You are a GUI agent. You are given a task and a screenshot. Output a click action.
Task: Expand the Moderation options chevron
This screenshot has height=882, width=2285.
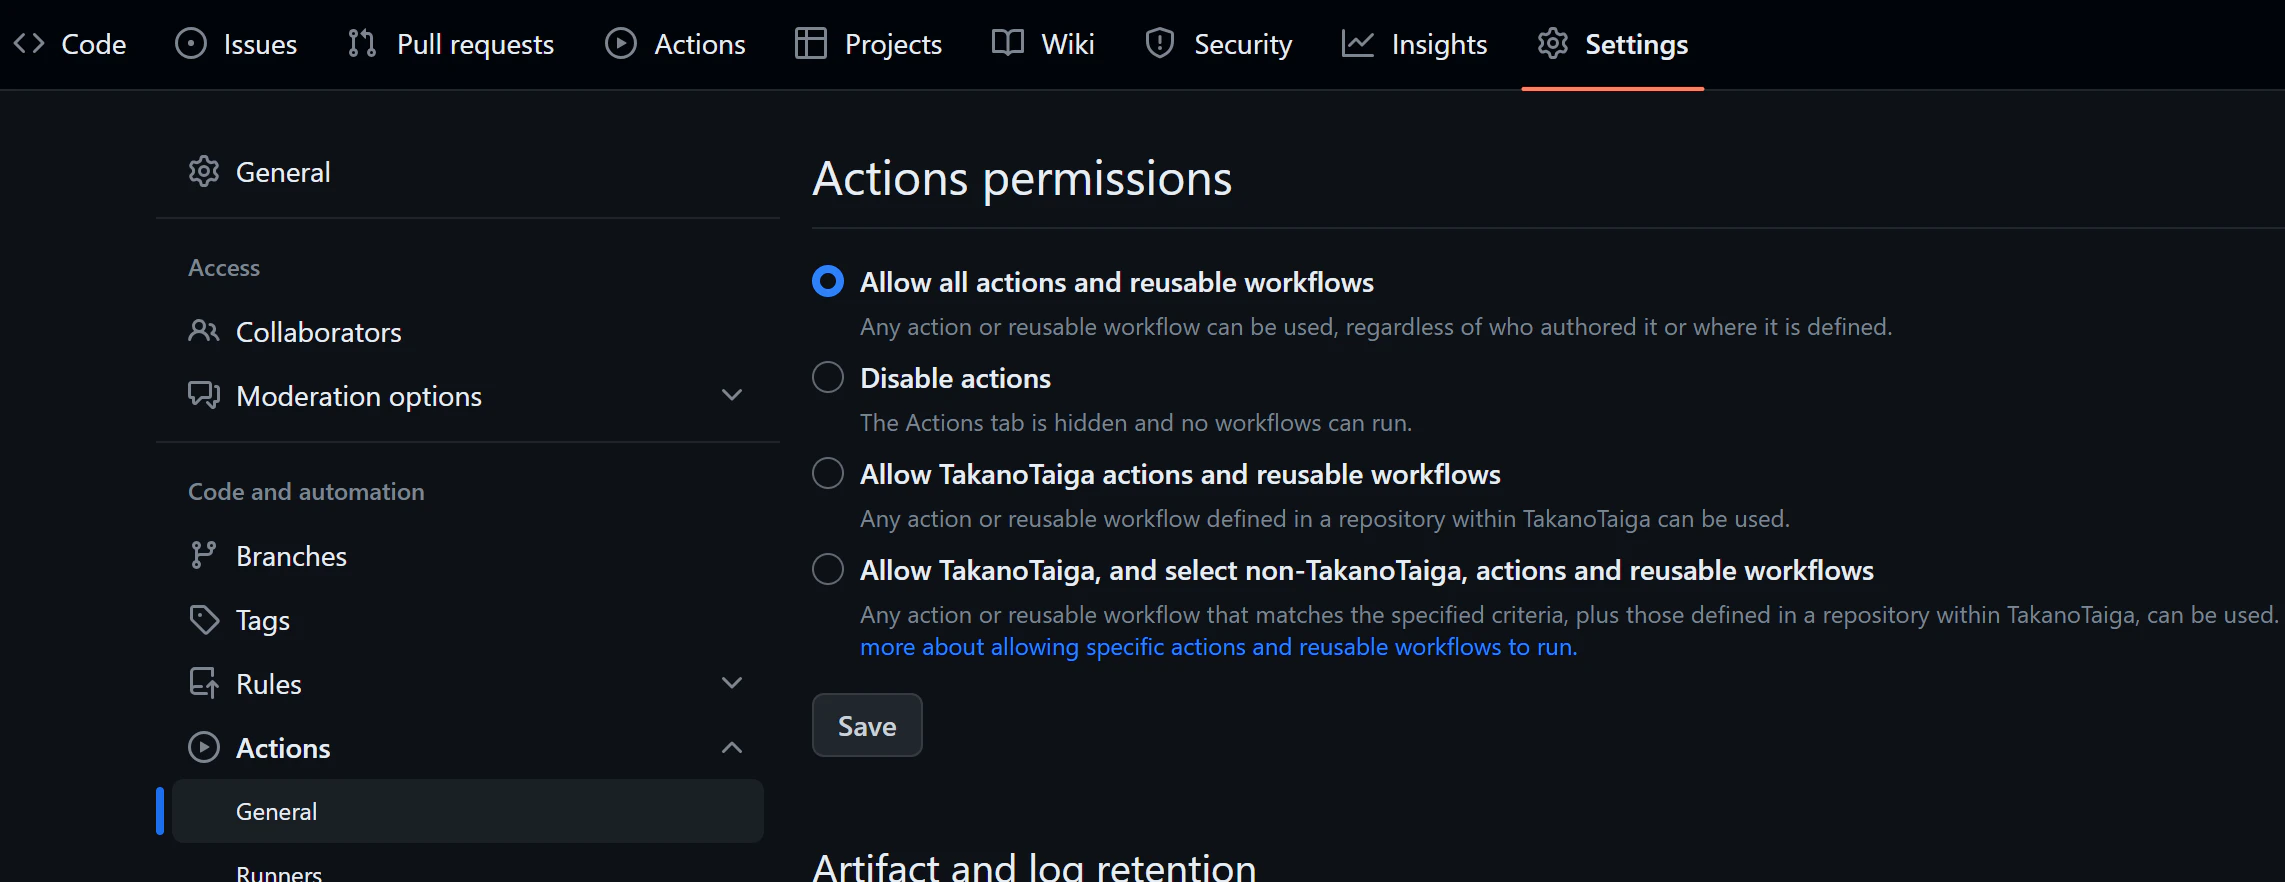(732, 395)
